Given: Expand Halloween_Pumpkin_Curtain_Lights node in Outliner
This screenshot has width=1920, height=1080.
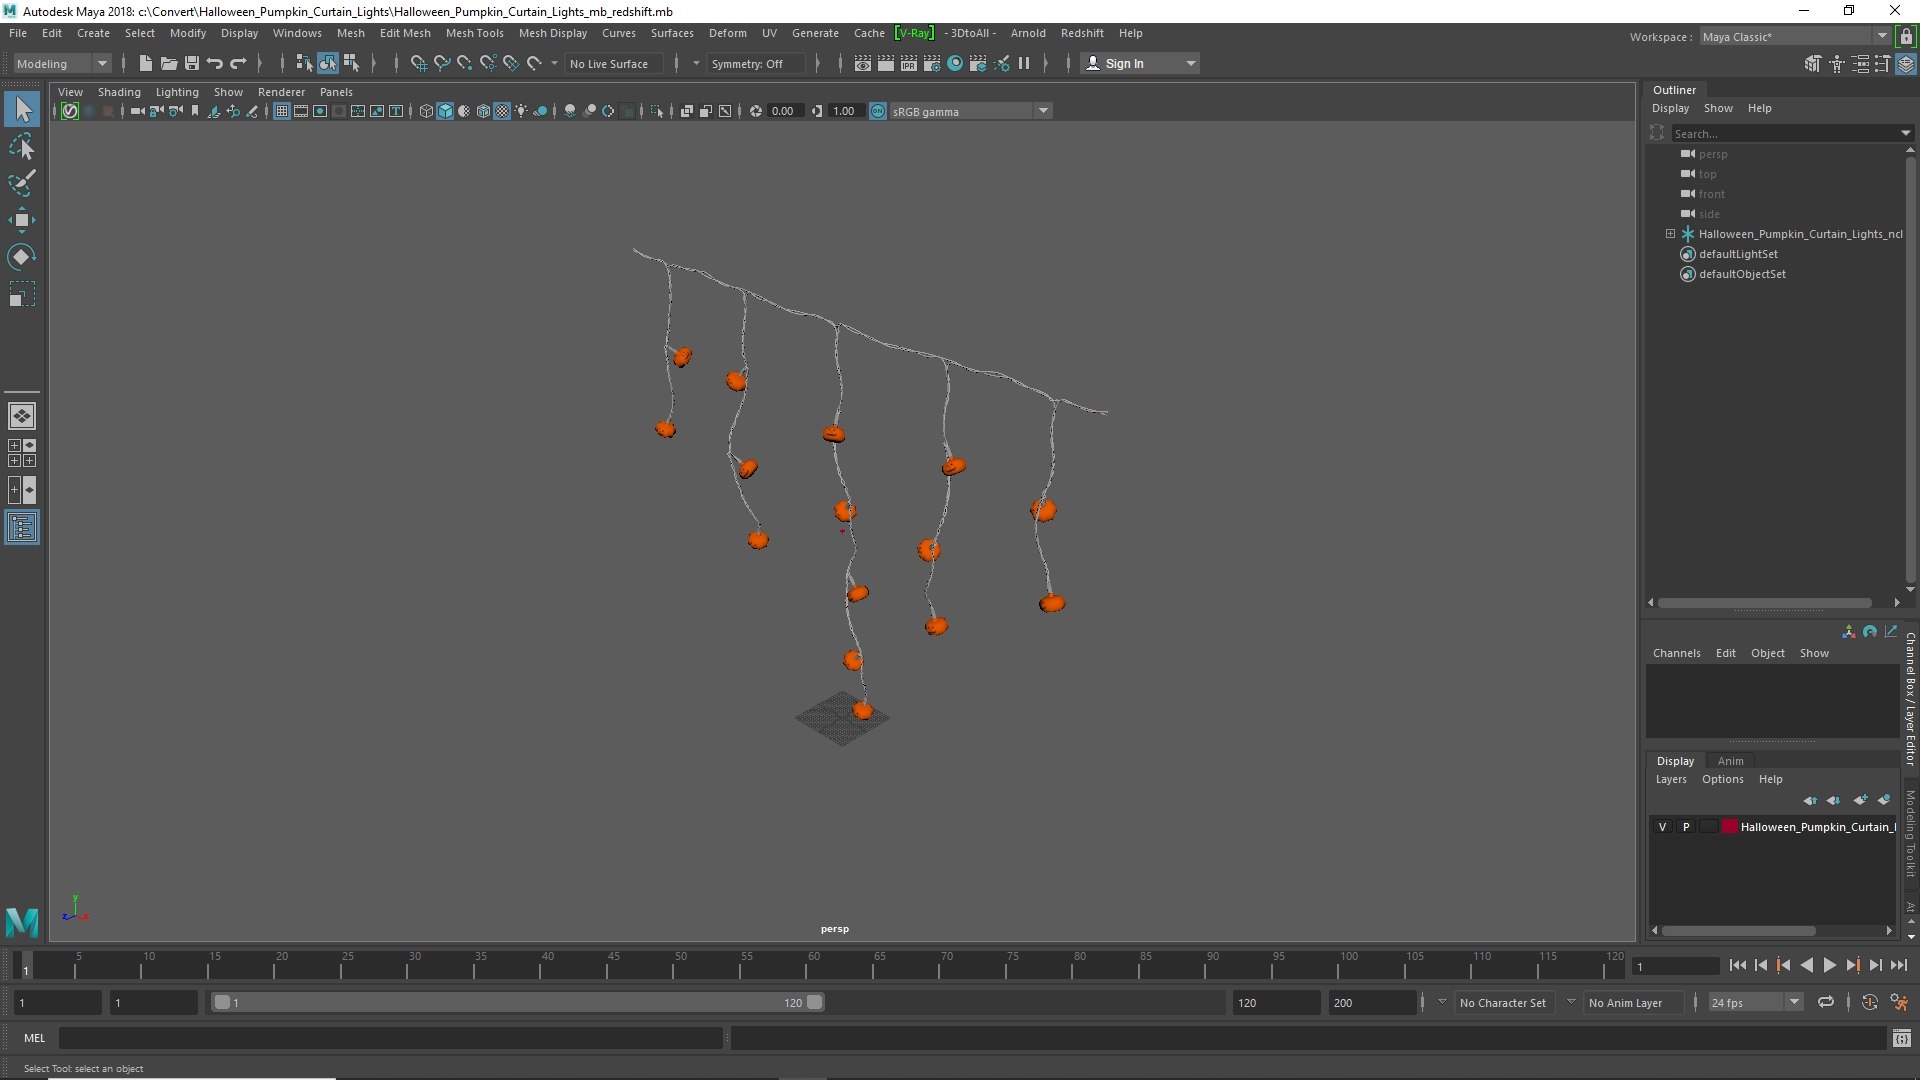Looking at the screenshot, I should click(x=1670, y=234).
